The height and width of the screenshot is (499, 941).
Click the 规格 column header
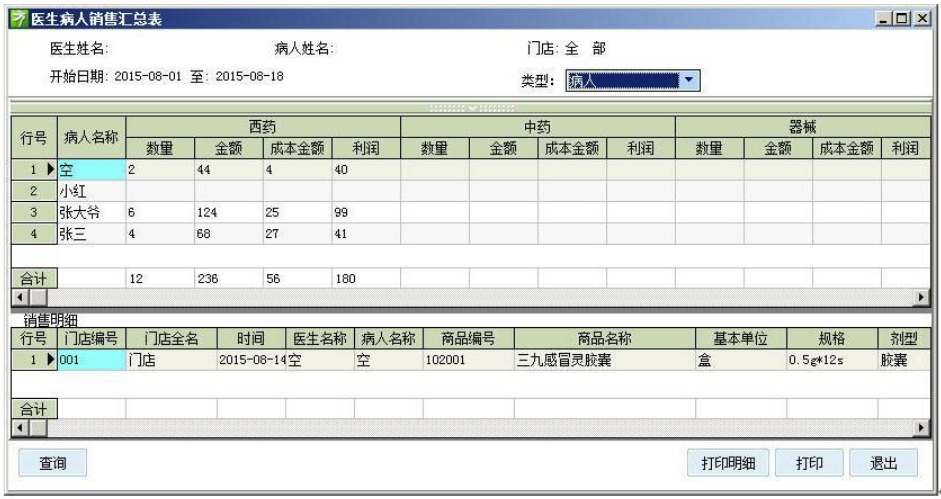(x=832, y=339)
